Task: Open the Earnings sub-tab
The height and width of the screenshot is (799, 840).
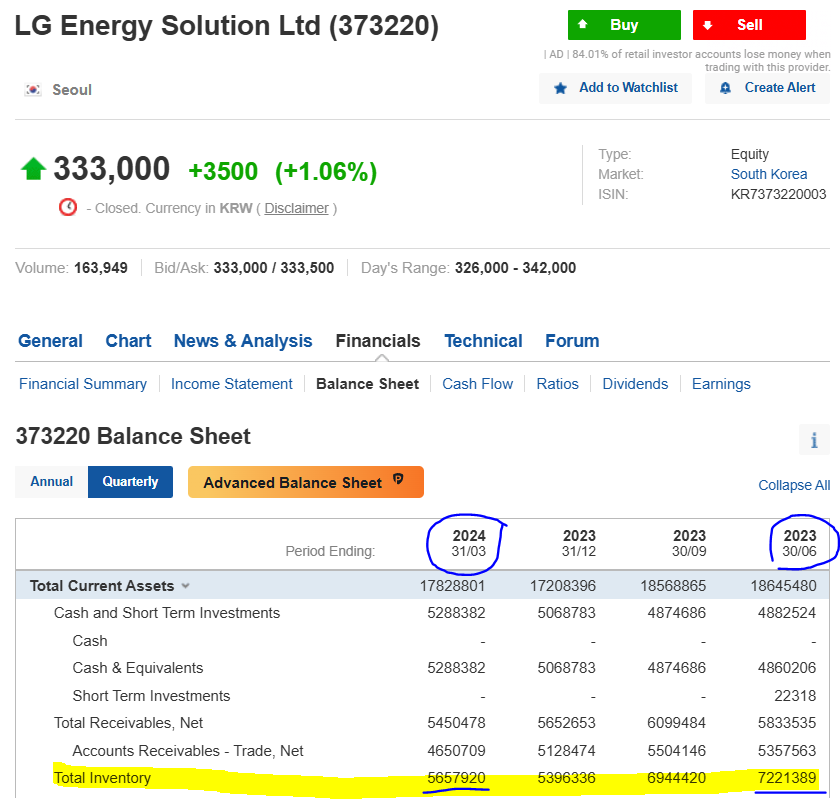Action: pyautogui.click(x=721, y=384)
